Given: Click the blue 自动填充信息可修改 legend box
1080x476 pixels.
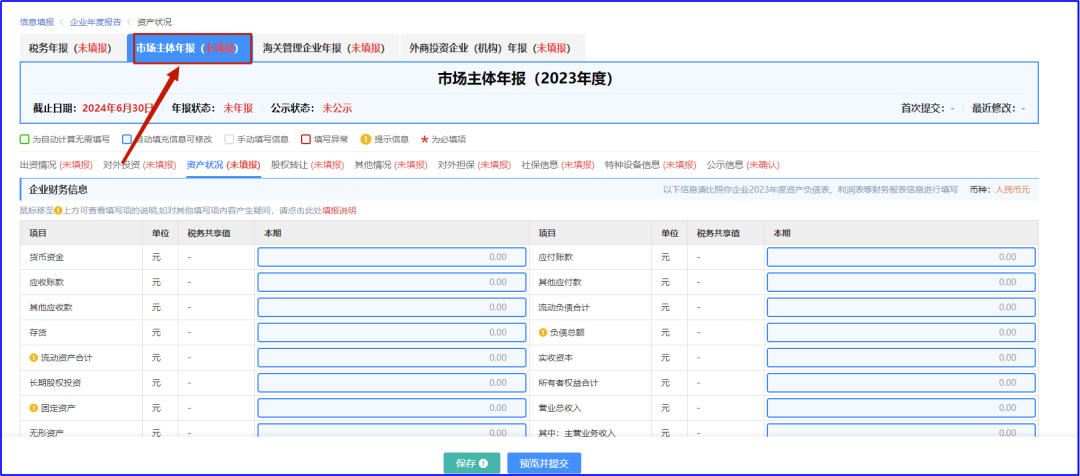Looking at the screenshot, I should pos(127,139).
